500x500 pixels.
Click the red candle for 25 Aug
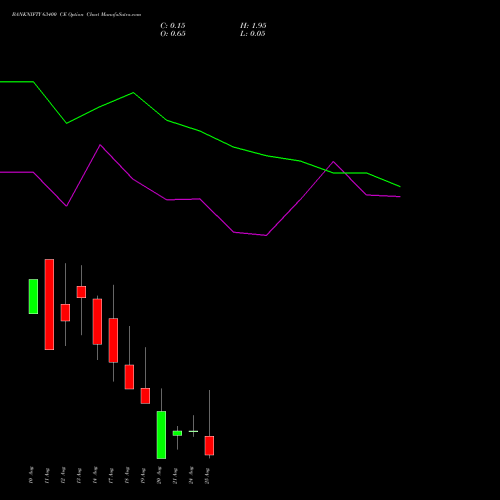click(209, 445)
